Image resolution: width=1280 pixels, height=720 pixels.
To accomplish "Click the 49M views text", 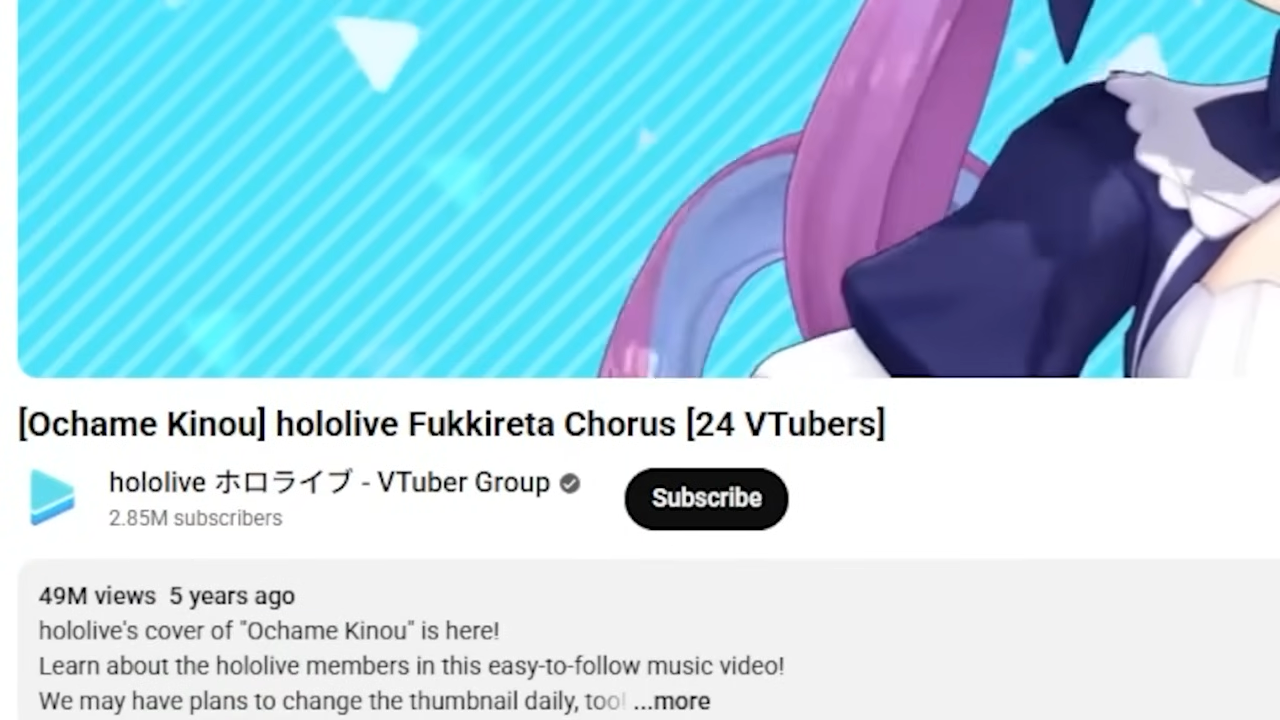I will [97, 596].
